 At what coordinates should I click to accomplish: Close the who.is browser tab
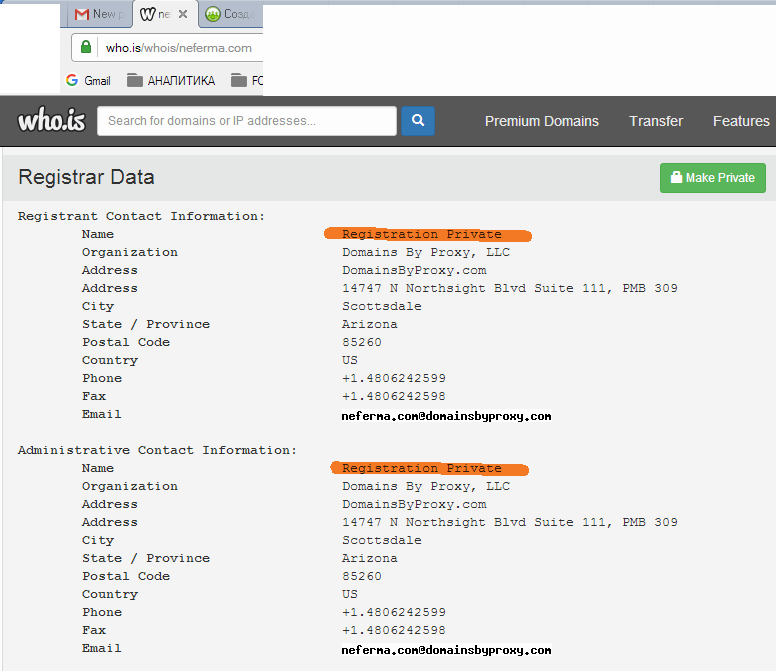click(183, 14)
